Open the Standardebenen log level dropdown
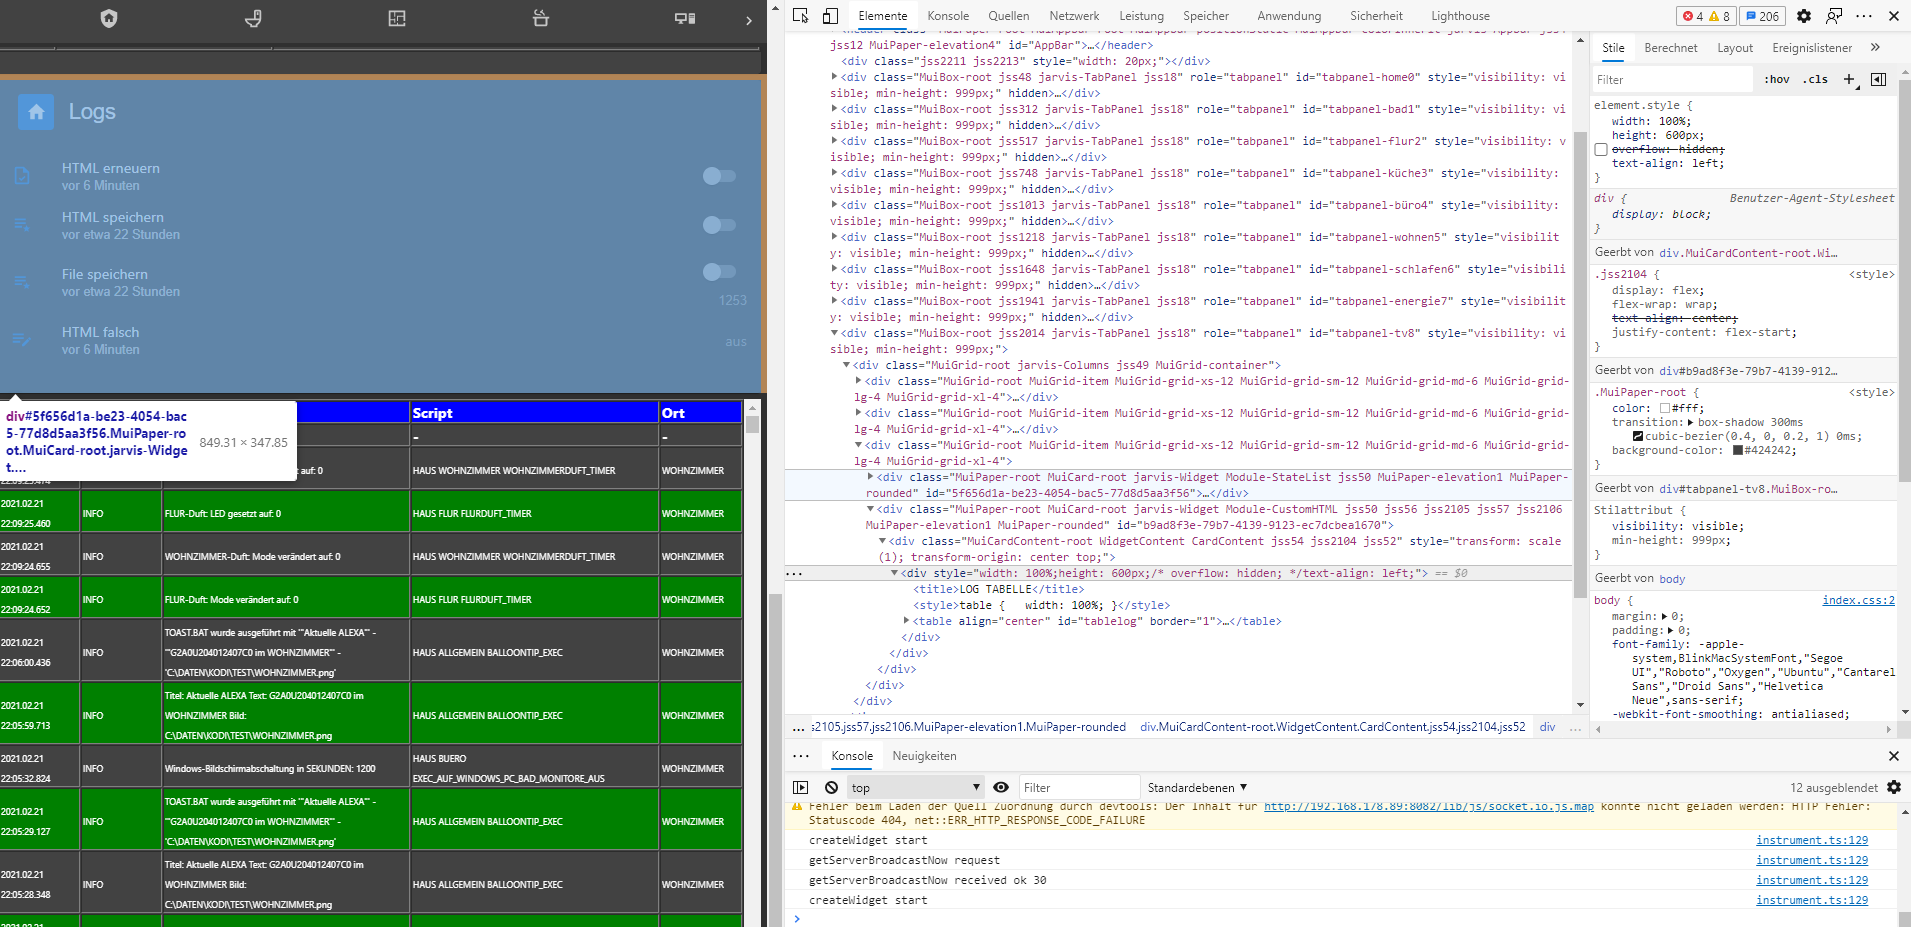 (x=1198, y=788)
